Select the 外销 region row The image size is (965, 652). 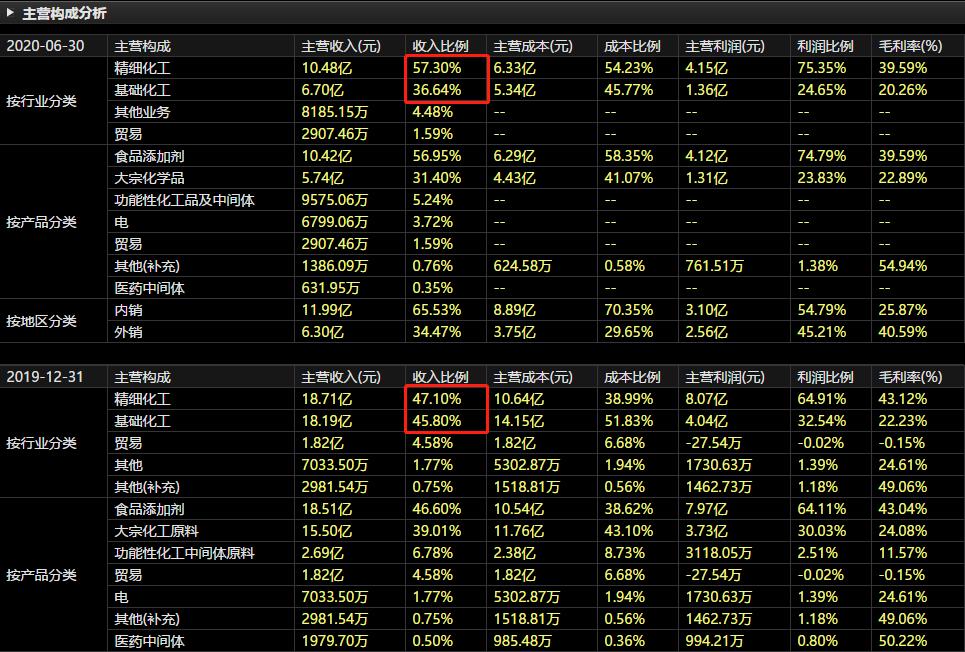click(x=535, y=332)
